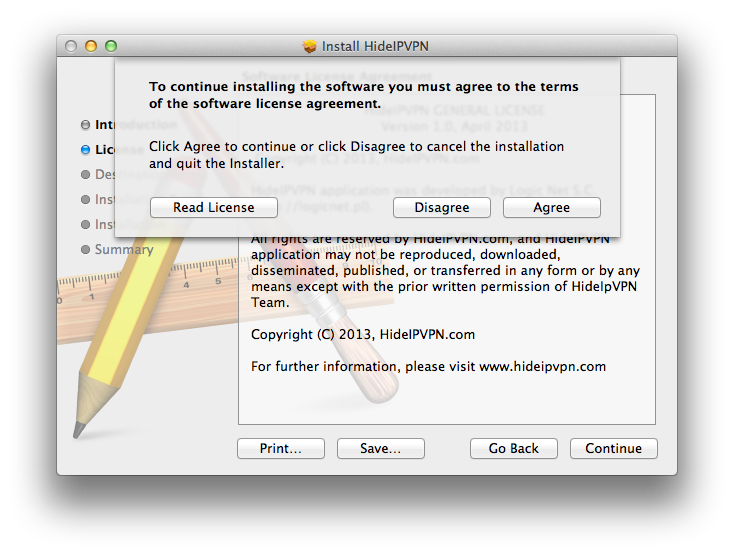Click the 'Team.' line in license
Viewport: 734px width, 554px height.
coord(270,303)
